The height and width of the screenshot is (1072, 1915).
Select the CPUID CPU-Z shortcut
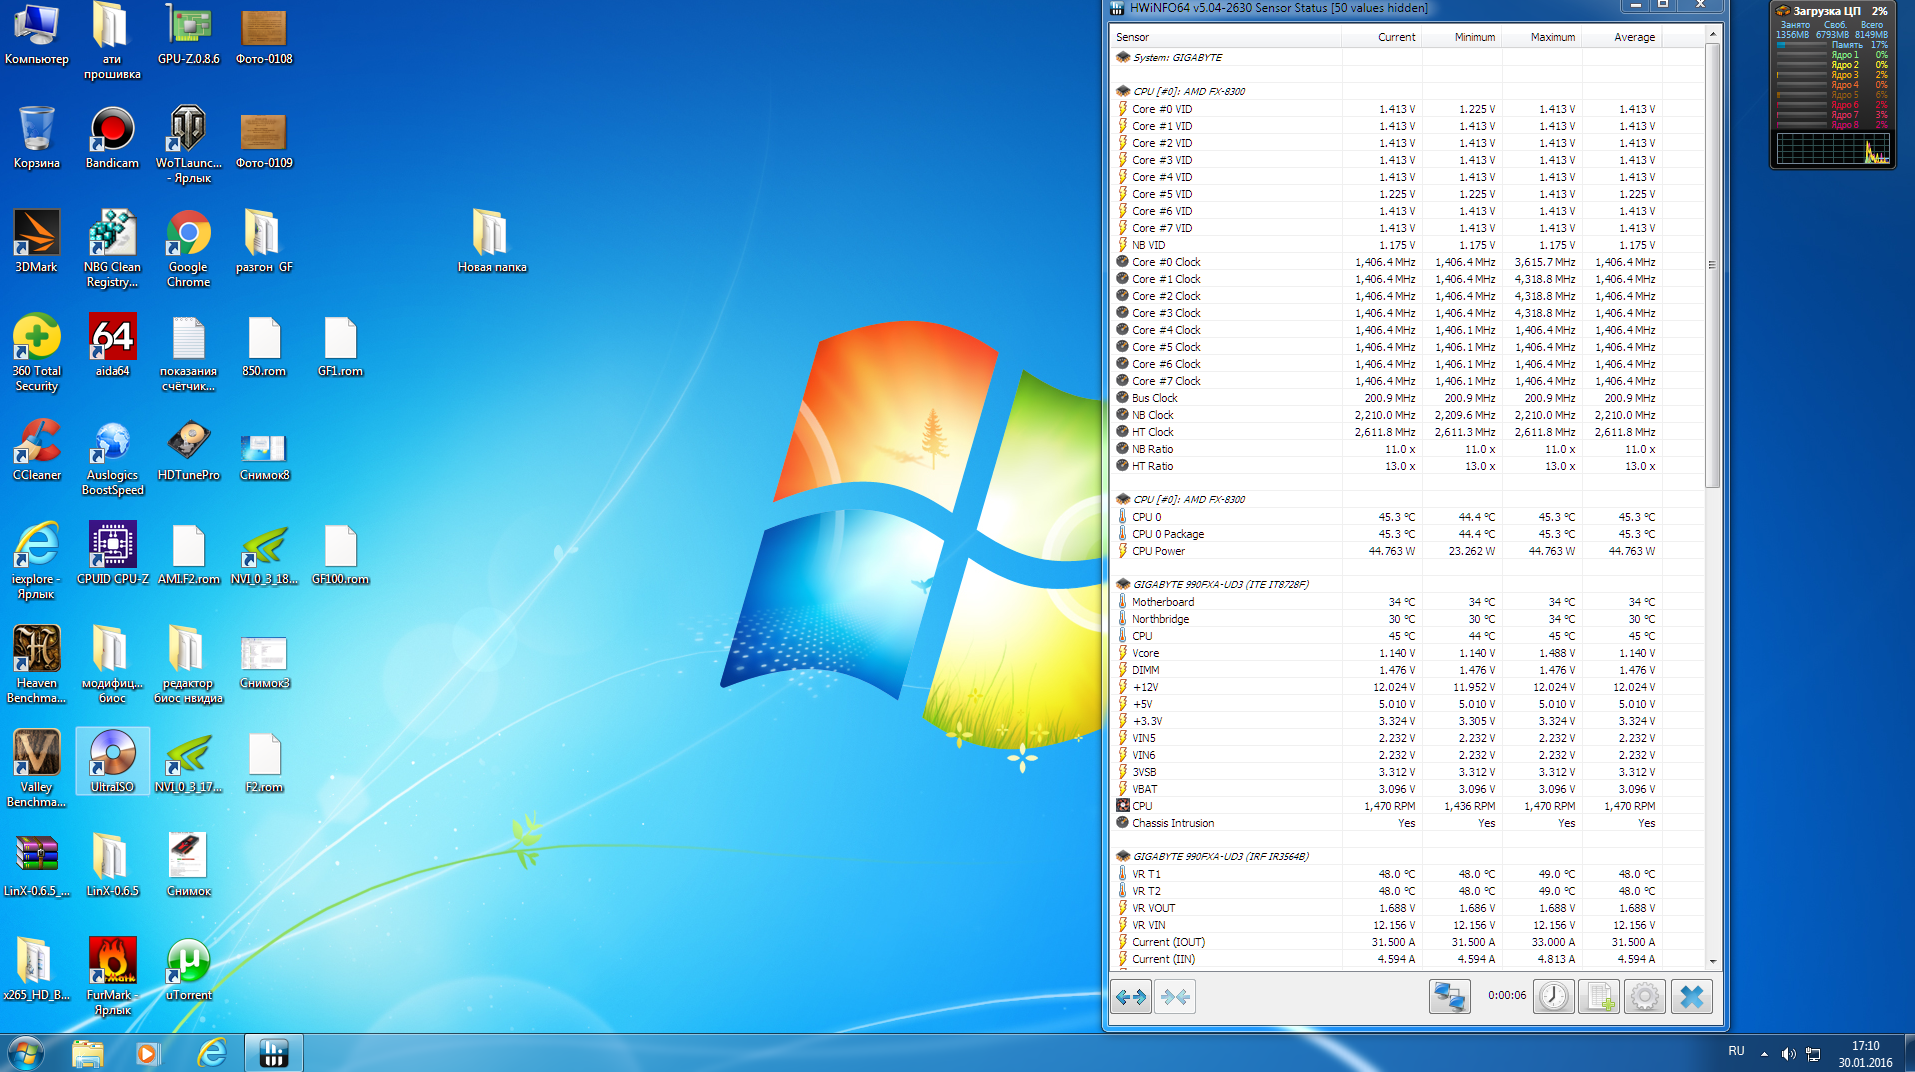pyautogui.click(x=112, y=554)
